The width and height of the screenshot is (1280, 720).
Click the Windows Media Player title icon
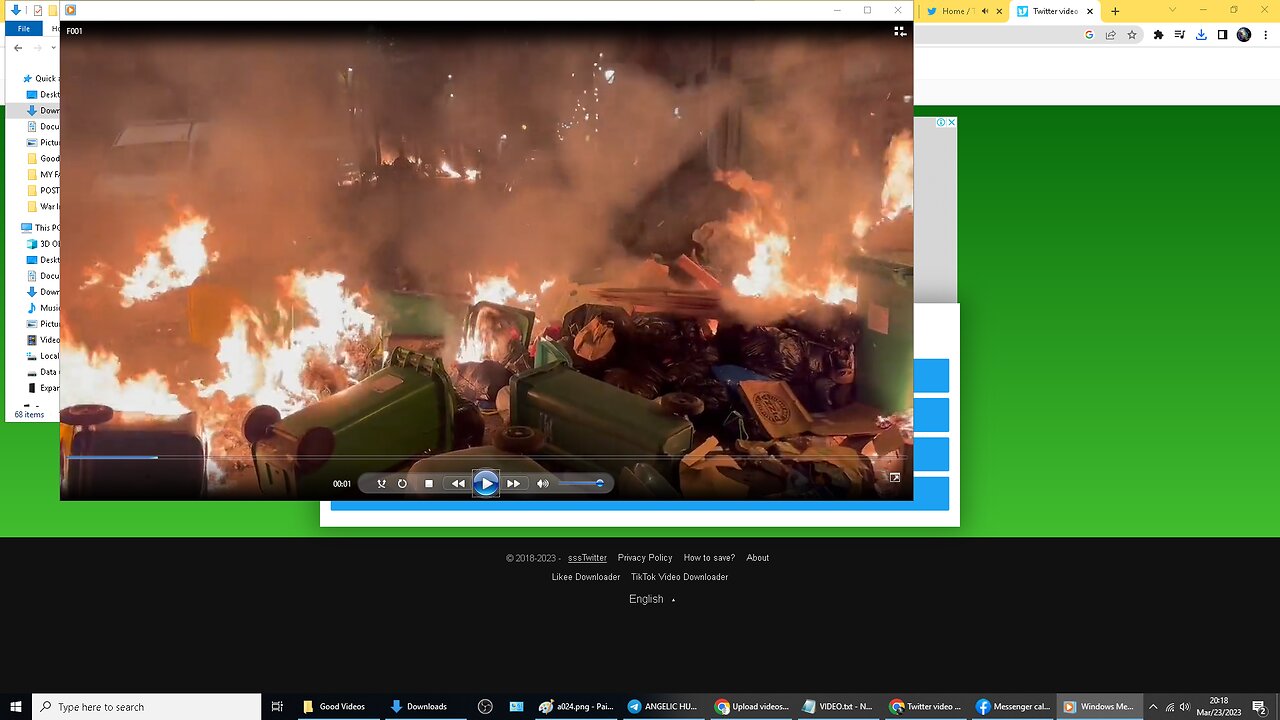(x=70, y=10)
